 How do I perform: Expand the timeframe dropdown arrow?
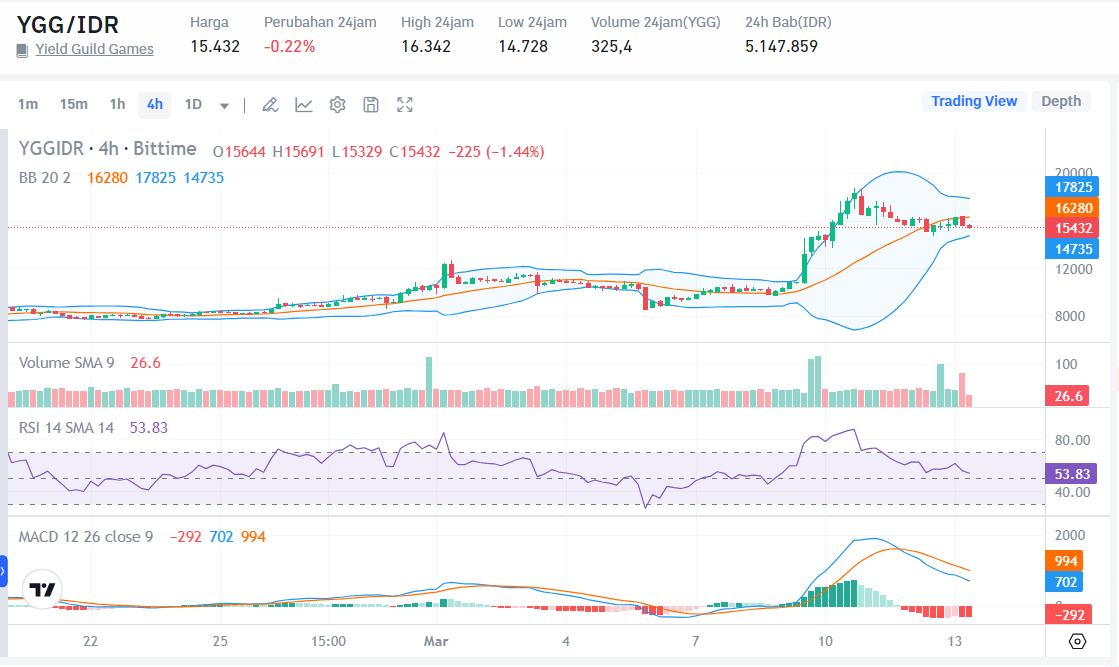click(x=224, y=106)
